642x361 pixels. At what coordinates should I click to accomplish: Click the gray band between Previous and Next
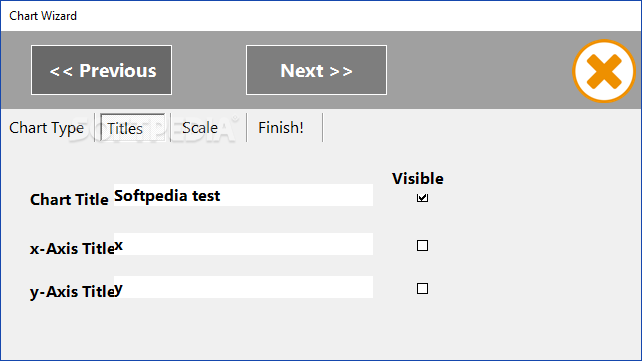(209, 70)
